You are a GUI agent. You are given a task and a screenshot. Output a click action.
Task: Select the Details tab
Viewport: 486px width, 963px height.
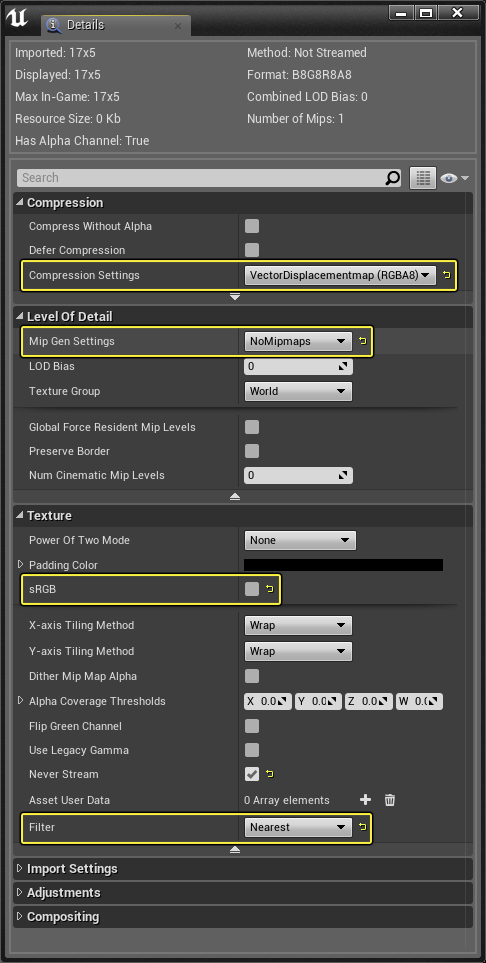[x=85, y=25]
